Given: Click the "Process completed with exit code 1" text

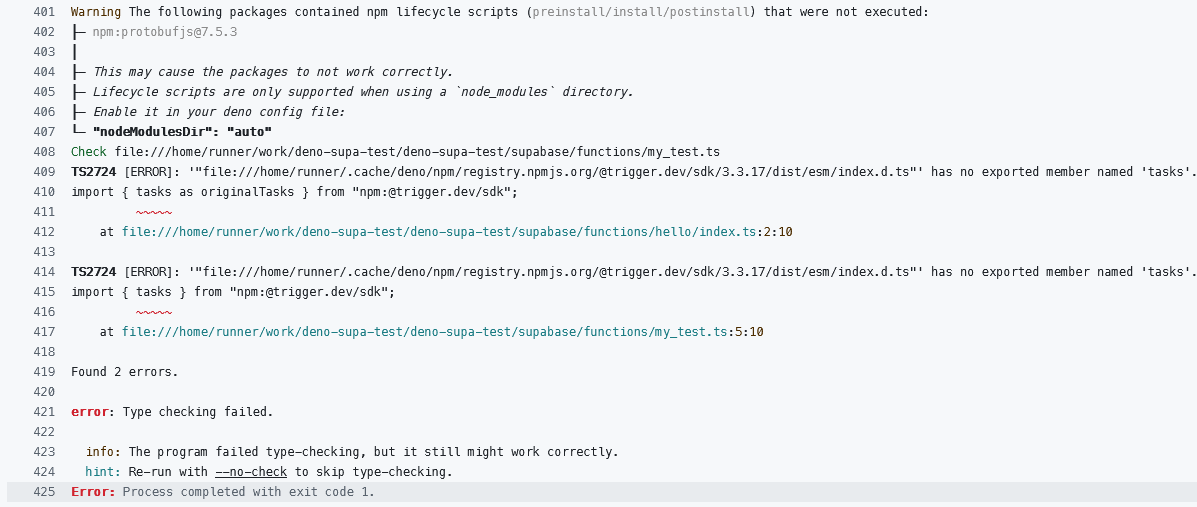Looking at the screenshot, I should [248, 492].
